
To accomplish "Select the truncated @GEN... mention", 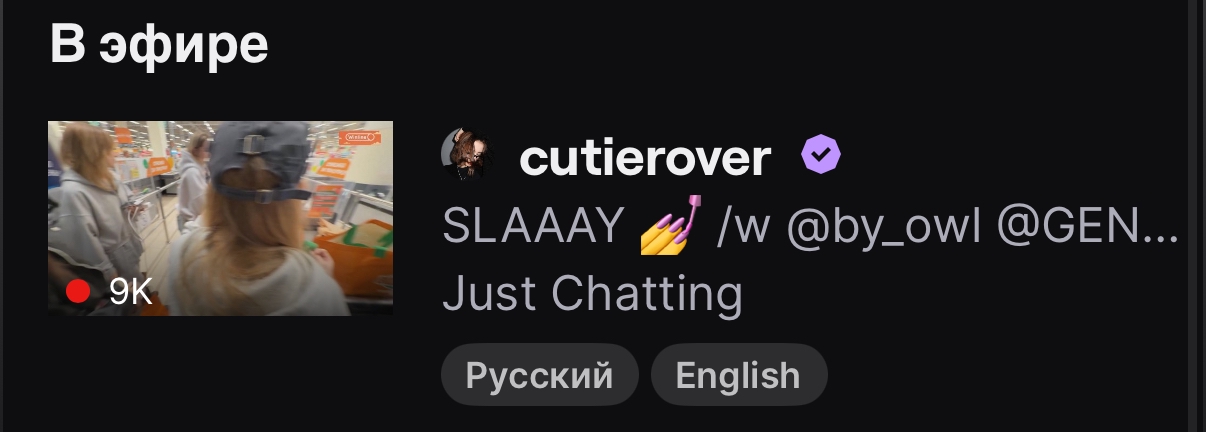I will click(1087, 227).
